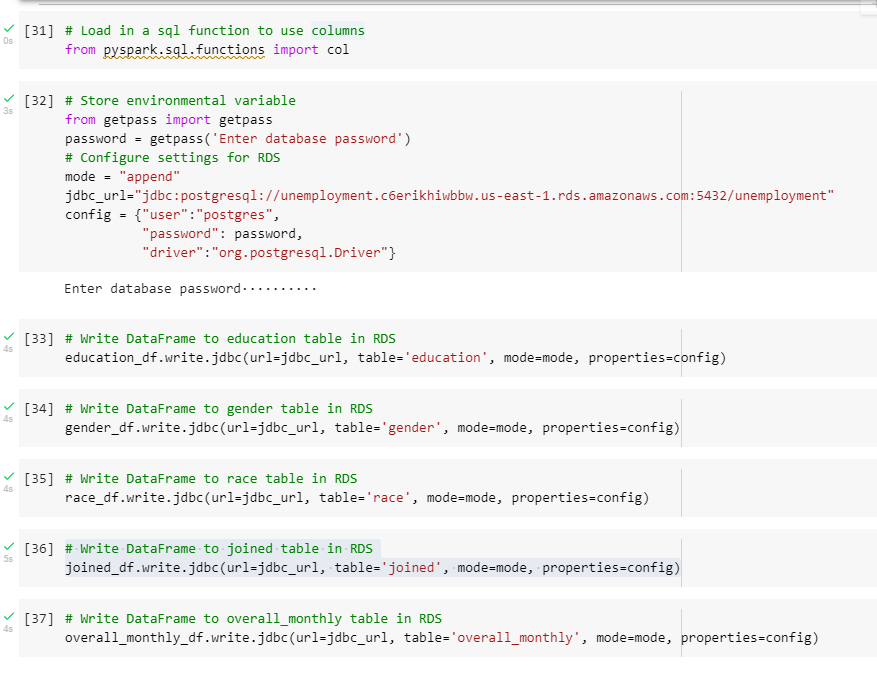Click 'Configure settings for RDS' comment
Image resolution: width=877 pixels, height=675 pixels.
point(172,158)
